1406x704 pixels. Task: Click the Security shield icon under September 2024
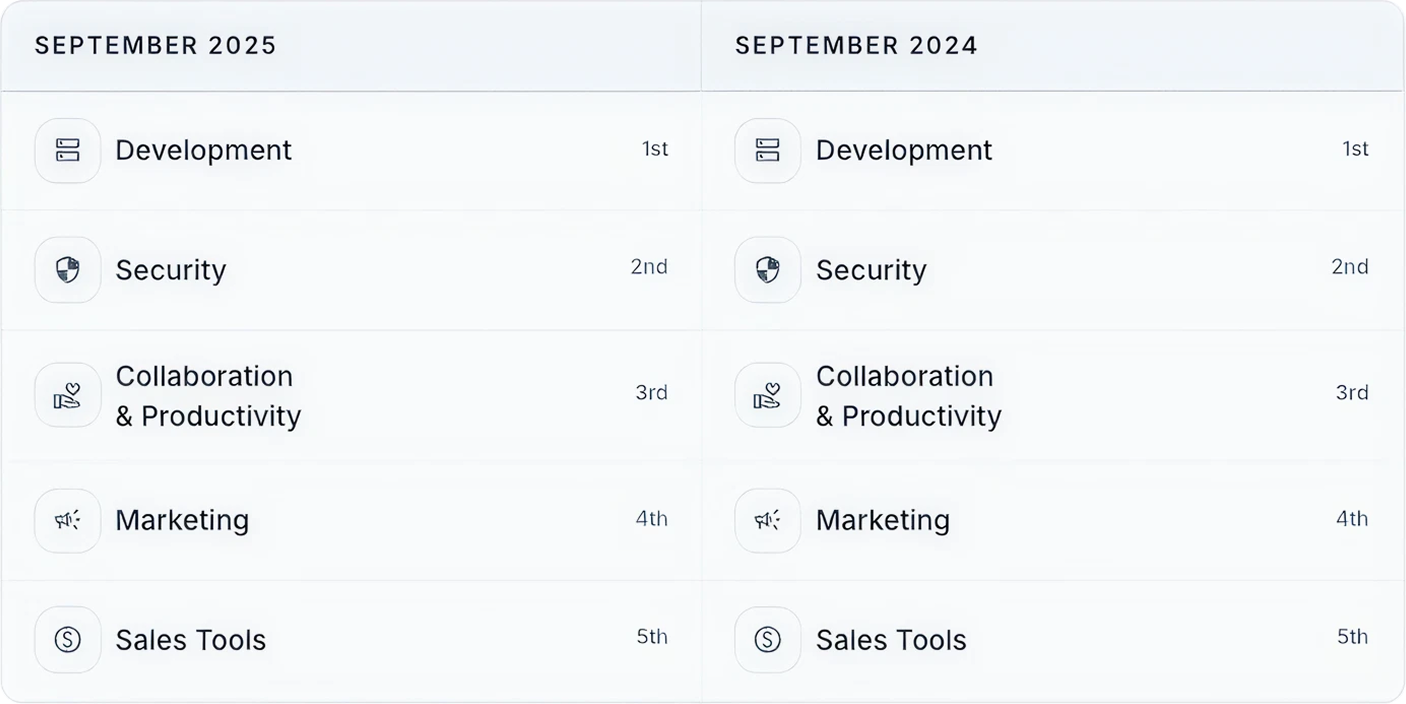pyautogui.click(x=767, y=270)
